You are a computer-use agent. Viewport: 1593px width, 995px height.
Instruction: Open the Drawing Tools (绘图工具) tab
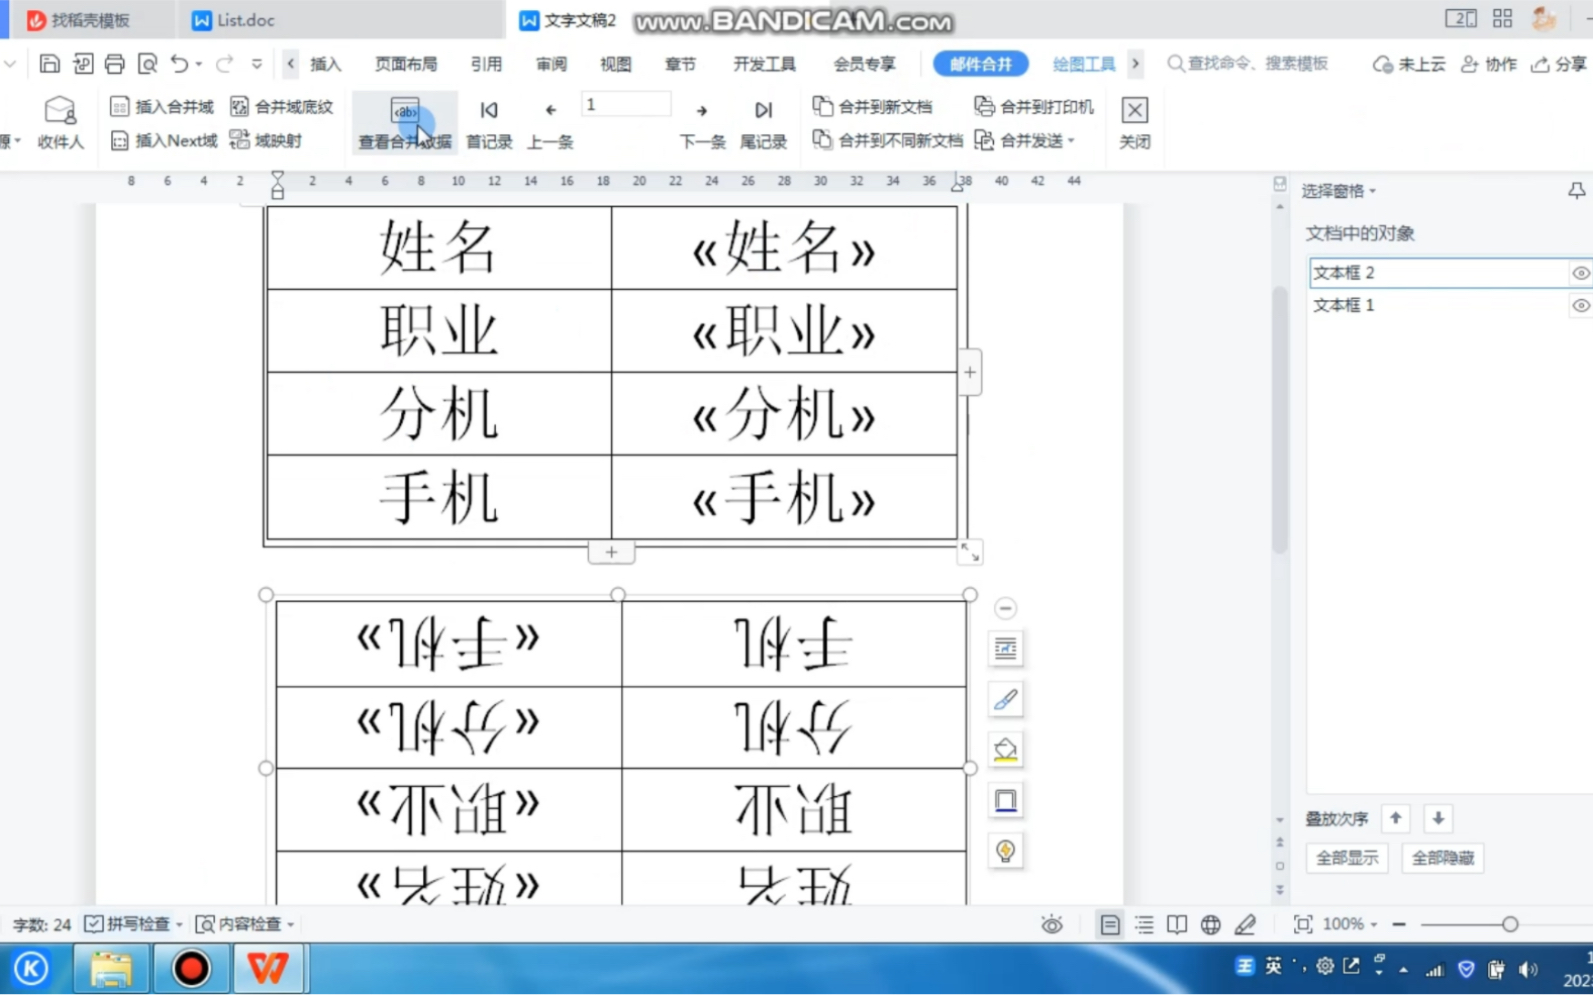[1084, 64]
